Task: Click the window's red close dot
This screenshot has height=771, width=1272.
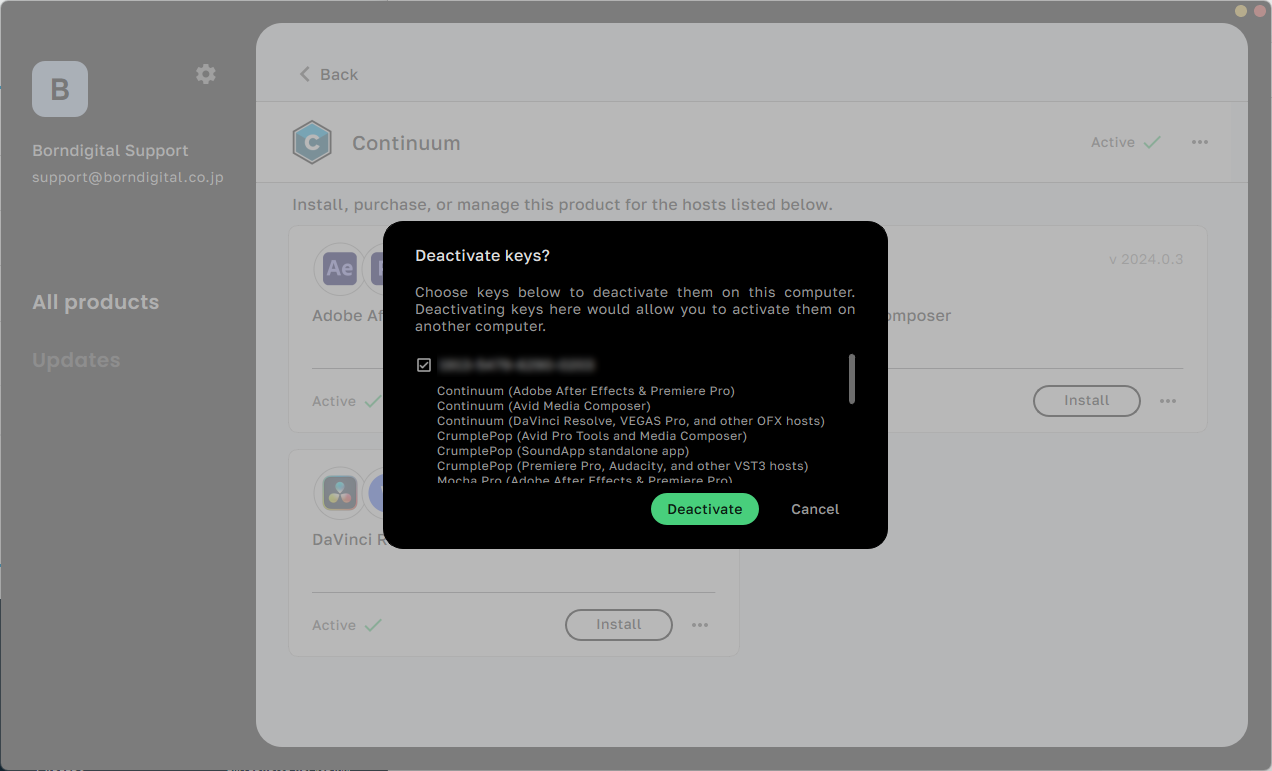Action: 1259,10
